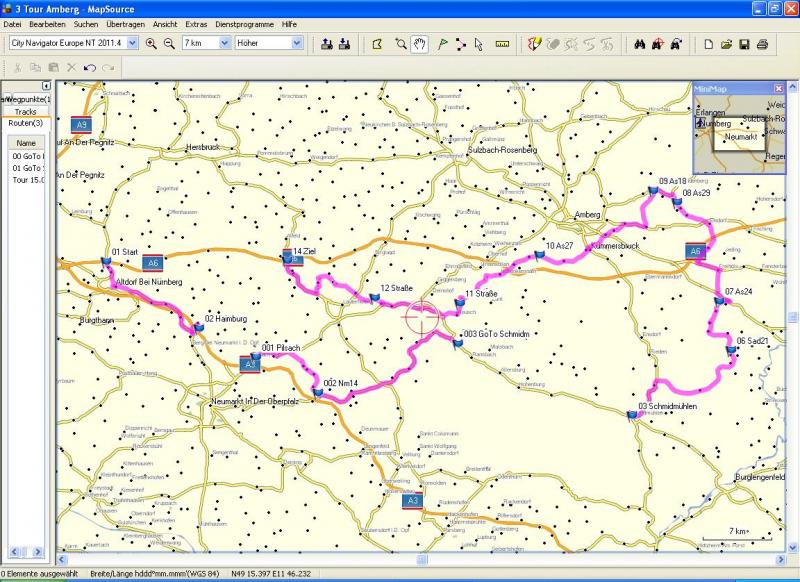The image size is (800, 582).
Task: Select the map tool icon
Action: tap(378, 44)
